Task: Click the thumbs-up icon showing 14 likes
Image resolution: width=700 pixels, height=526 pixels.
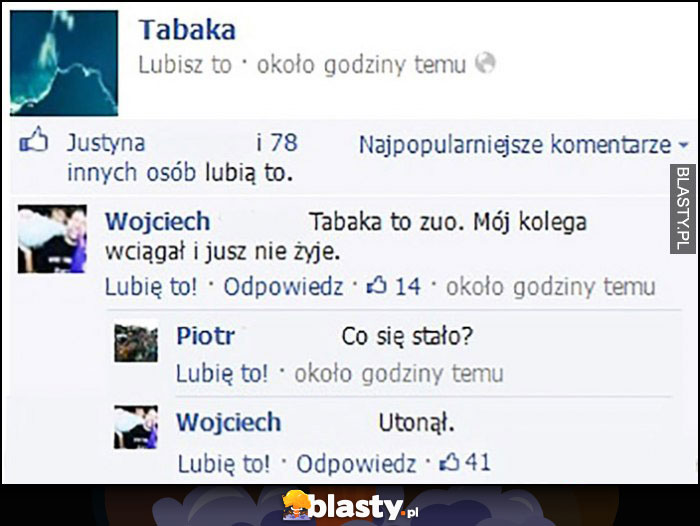Action: (x=376, y=286)
